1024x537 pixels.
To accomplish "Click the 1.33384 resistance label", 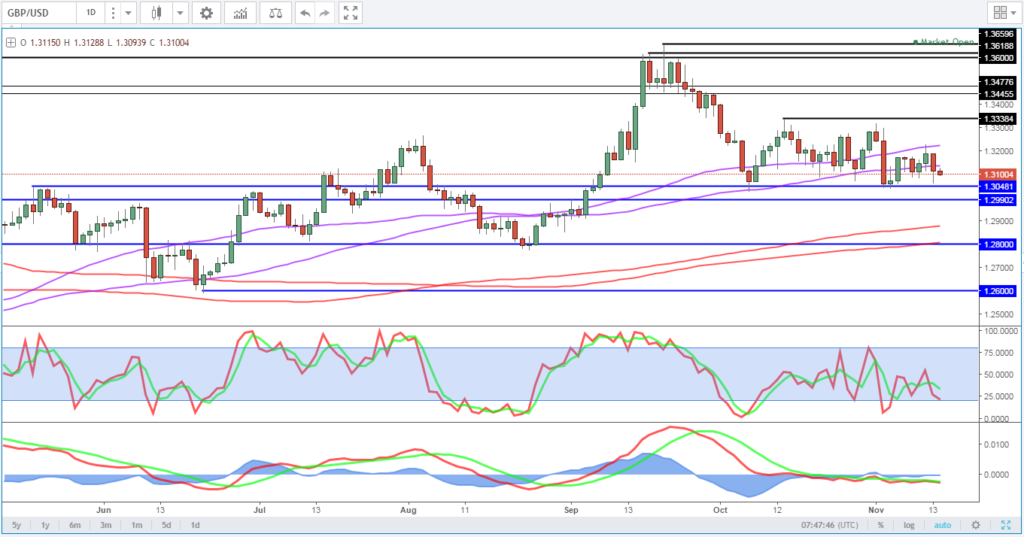I will tap(998, 119).
